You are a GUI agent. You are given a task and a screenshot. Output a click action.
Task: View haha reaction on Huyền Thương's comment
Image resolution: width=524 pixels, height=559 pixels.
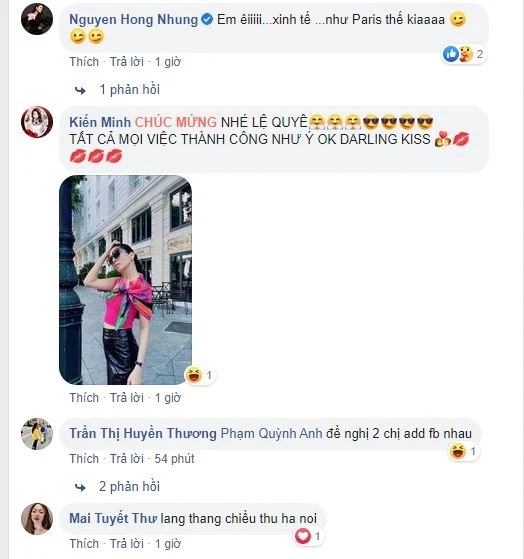pos(463,451)
